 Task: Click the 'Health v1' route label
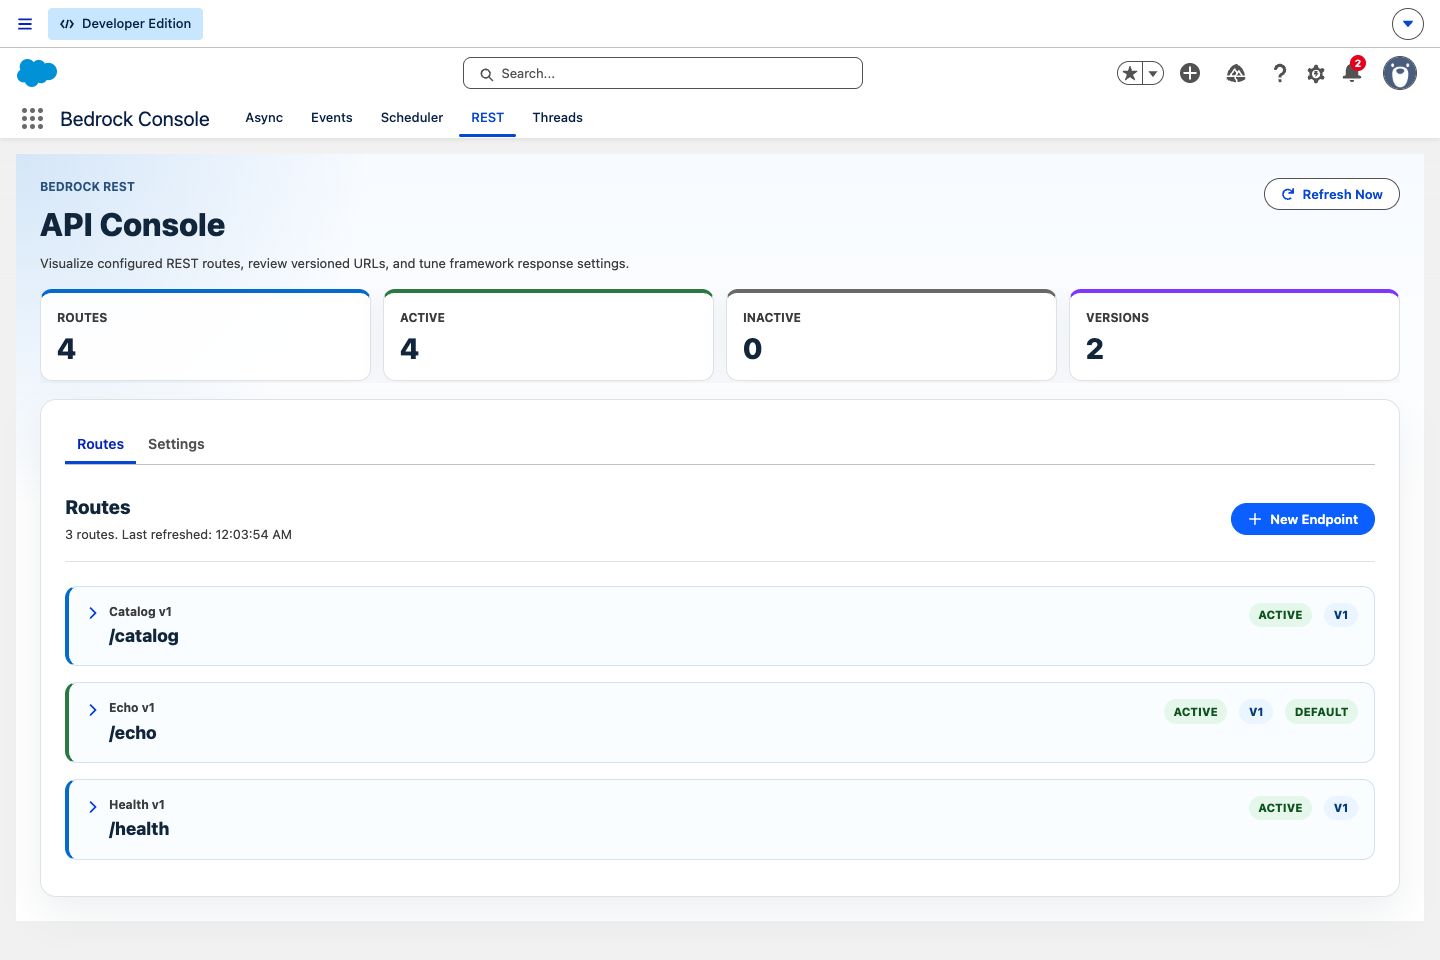pyautogui.click(x=137, y=805)
